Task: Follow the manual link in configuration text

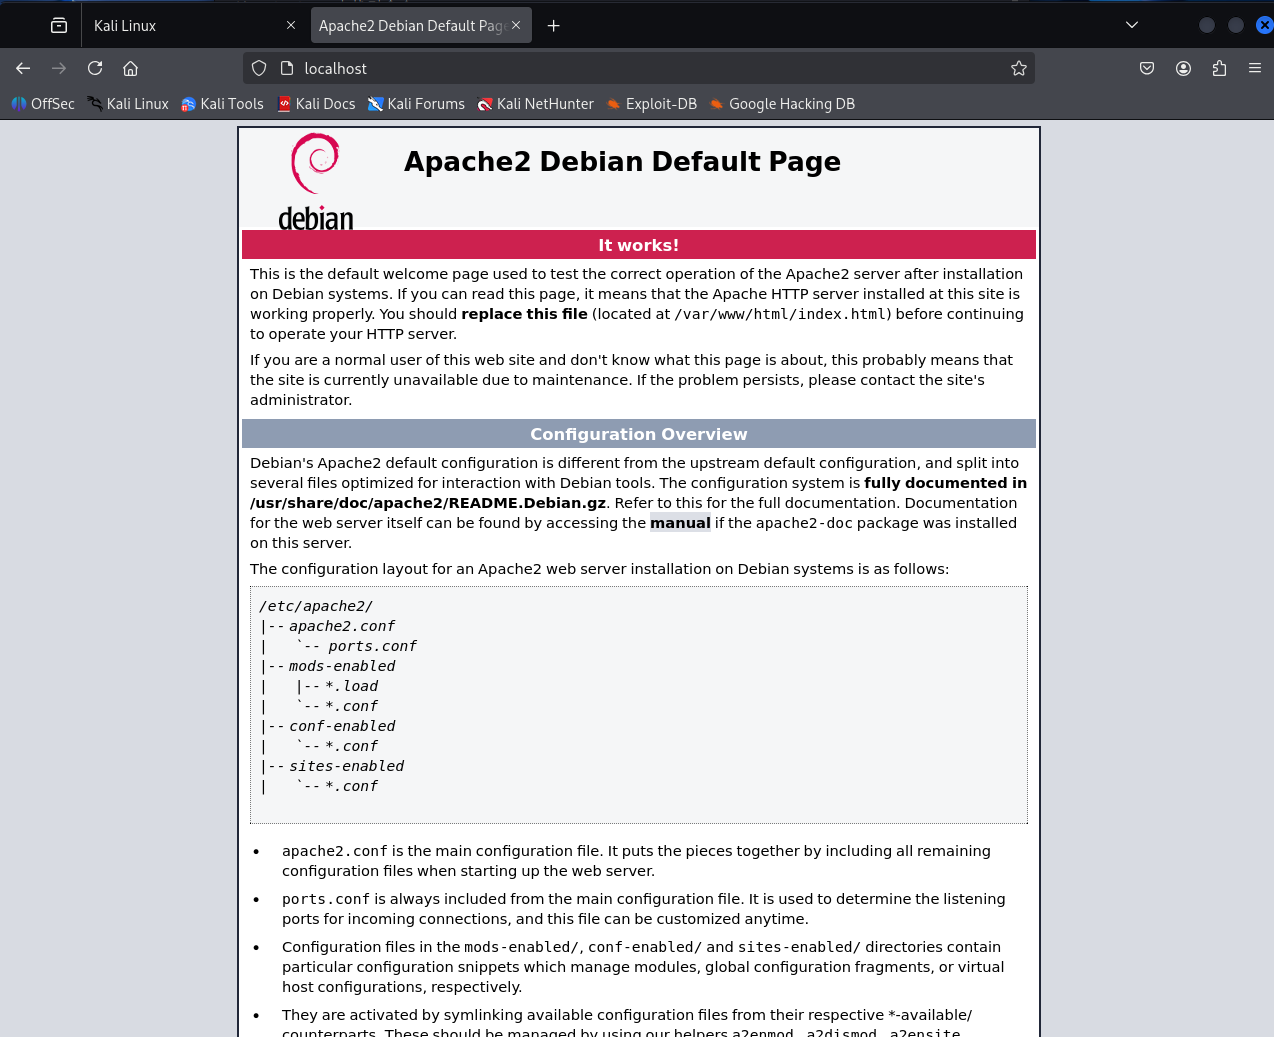Action: tap(680, 523)
